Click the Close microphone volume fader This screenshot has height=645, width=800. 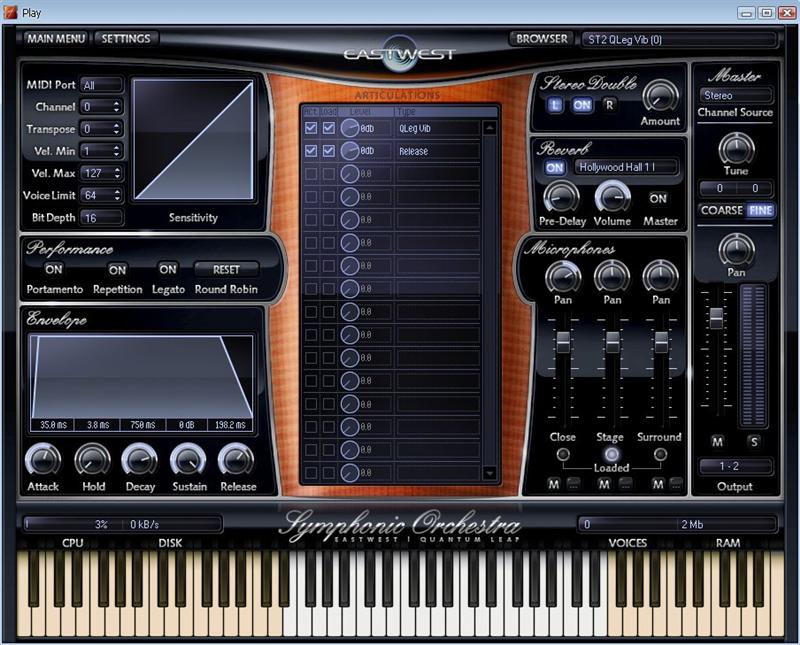click(563, 341)
